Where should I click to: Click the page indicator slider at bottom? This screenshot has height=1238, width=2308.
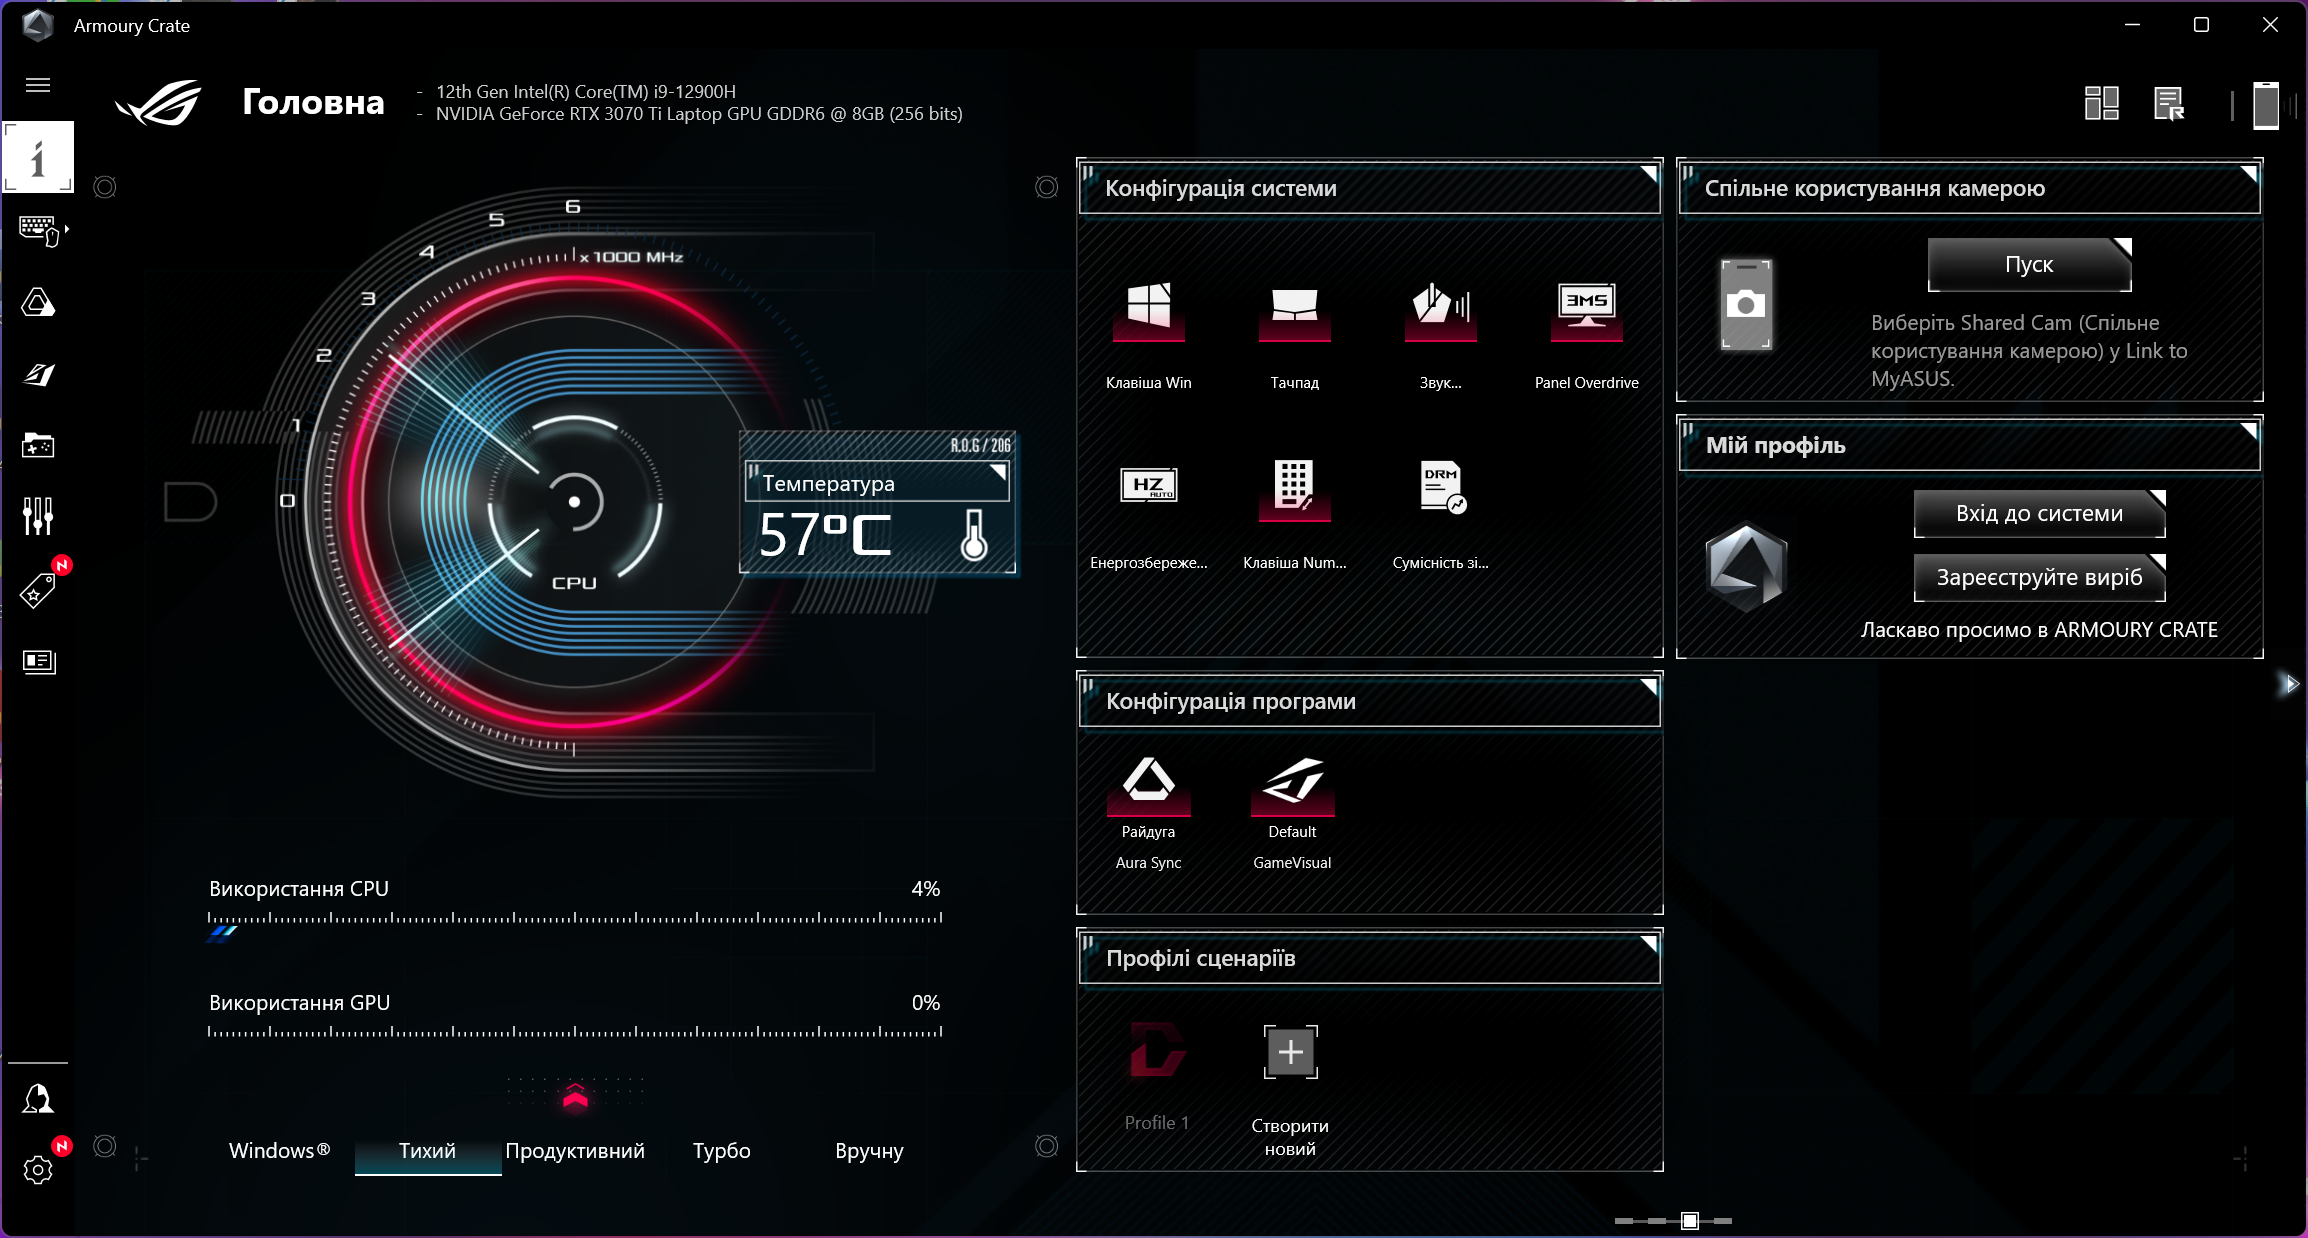point(1689,1221)
